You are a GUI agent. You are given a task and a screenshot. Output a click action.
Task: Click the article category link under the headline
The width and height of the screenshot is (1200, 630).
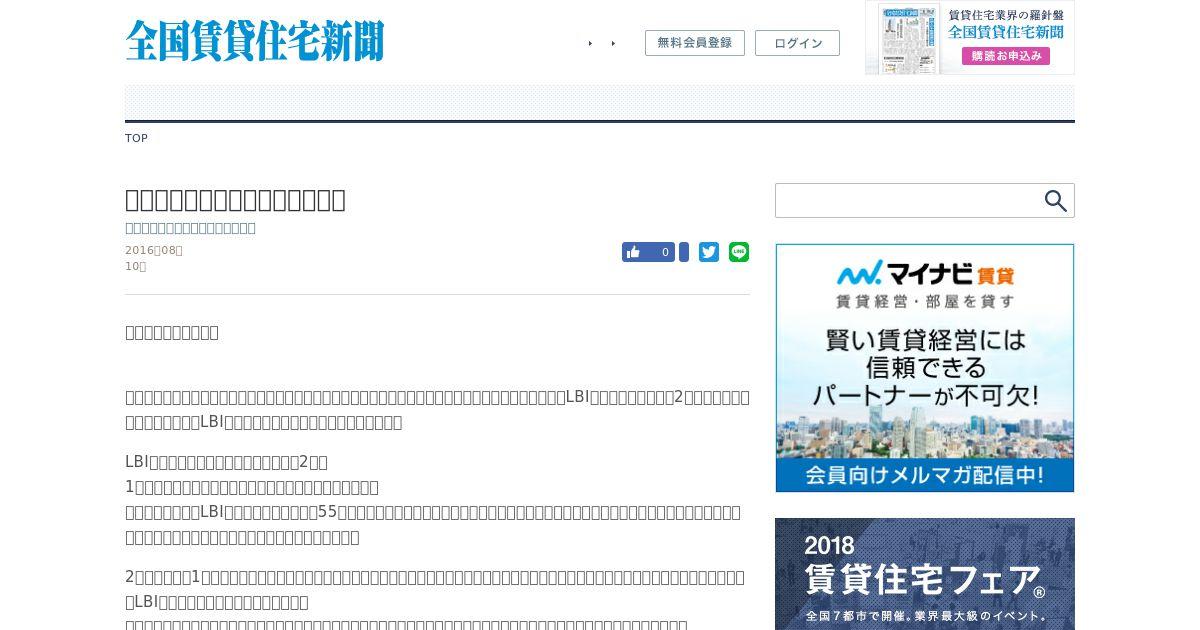190,228
